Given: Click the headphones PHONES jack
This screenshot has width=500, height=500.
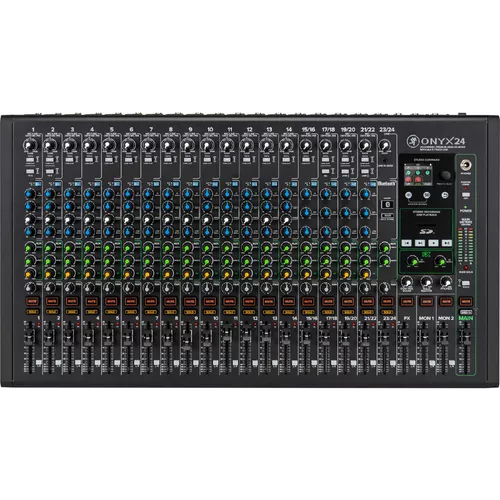Looking at the screenshot, I should tap(465, 165).
